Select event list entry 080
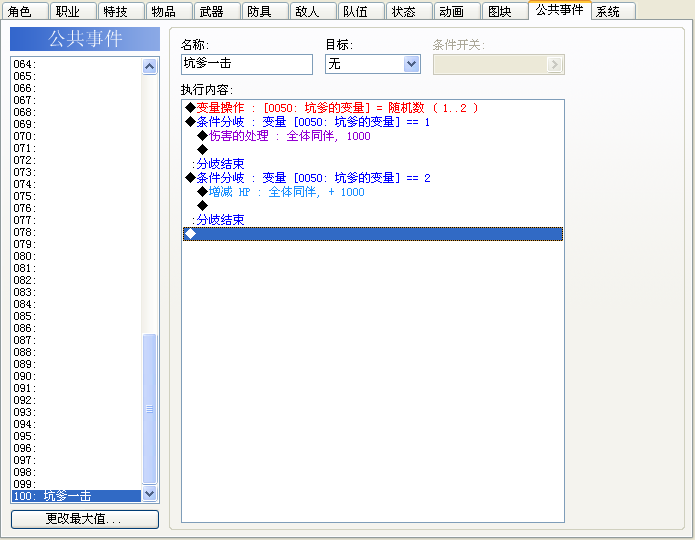Image resolution: width=695 pixels, height=540 pixels. click(x=76, y=256)
